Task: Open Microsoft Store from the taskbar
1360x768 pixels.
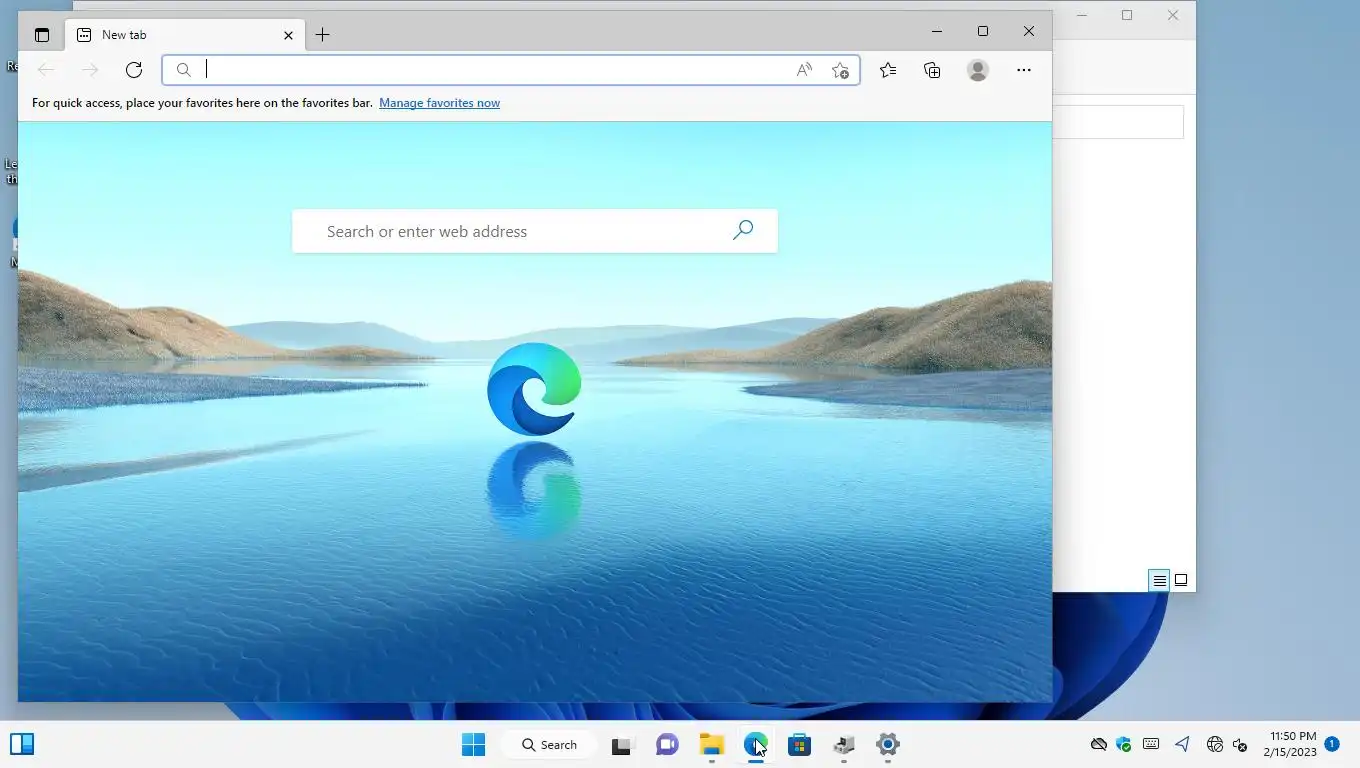Action: (x=799, y=744)
